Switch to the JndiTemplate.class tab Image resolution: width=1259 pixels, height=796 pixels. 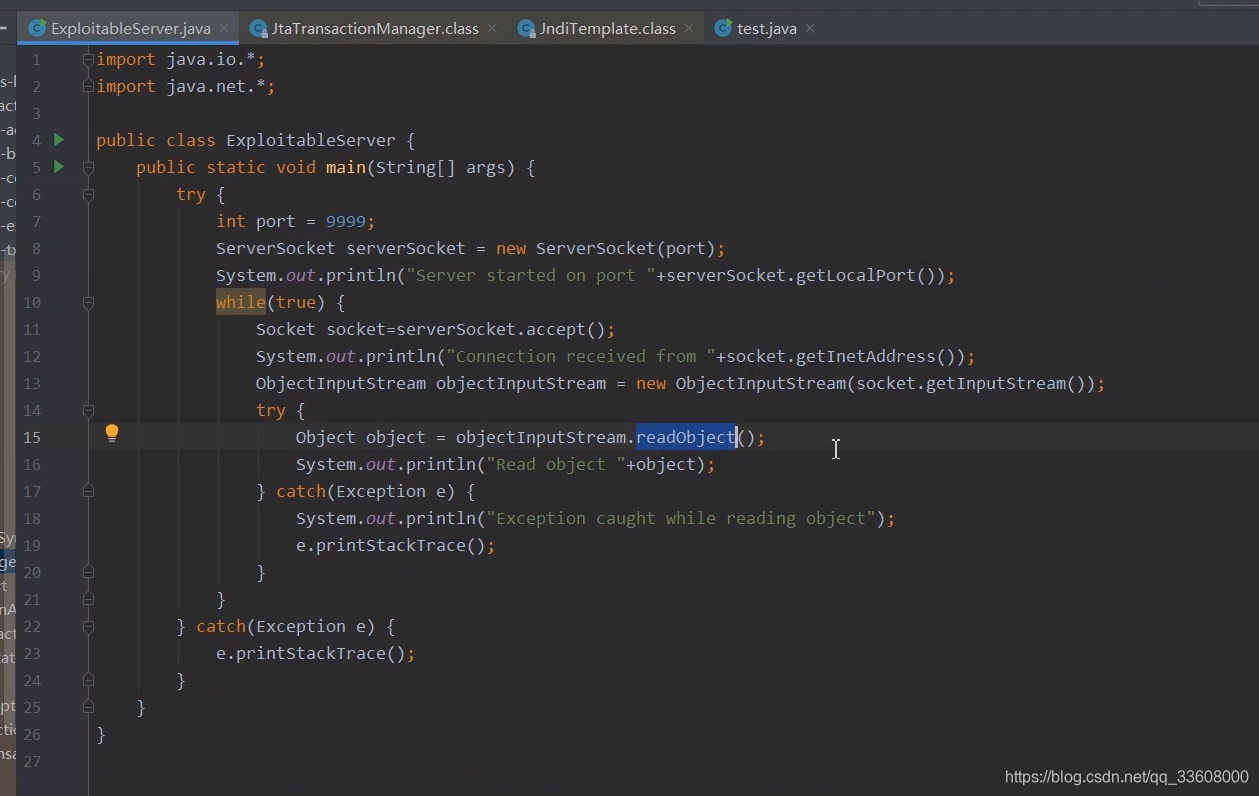point(607,28)
